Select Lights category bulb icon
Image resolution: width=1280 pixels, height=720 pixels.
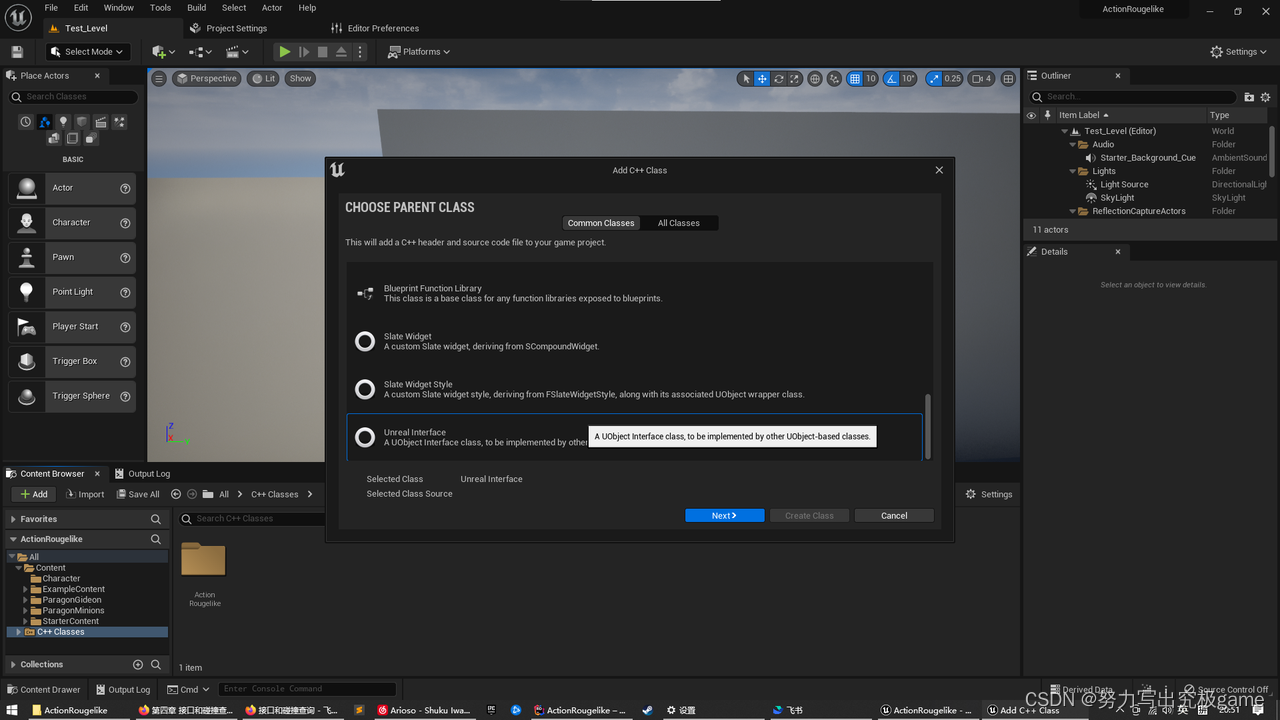[x=63, y=122]
